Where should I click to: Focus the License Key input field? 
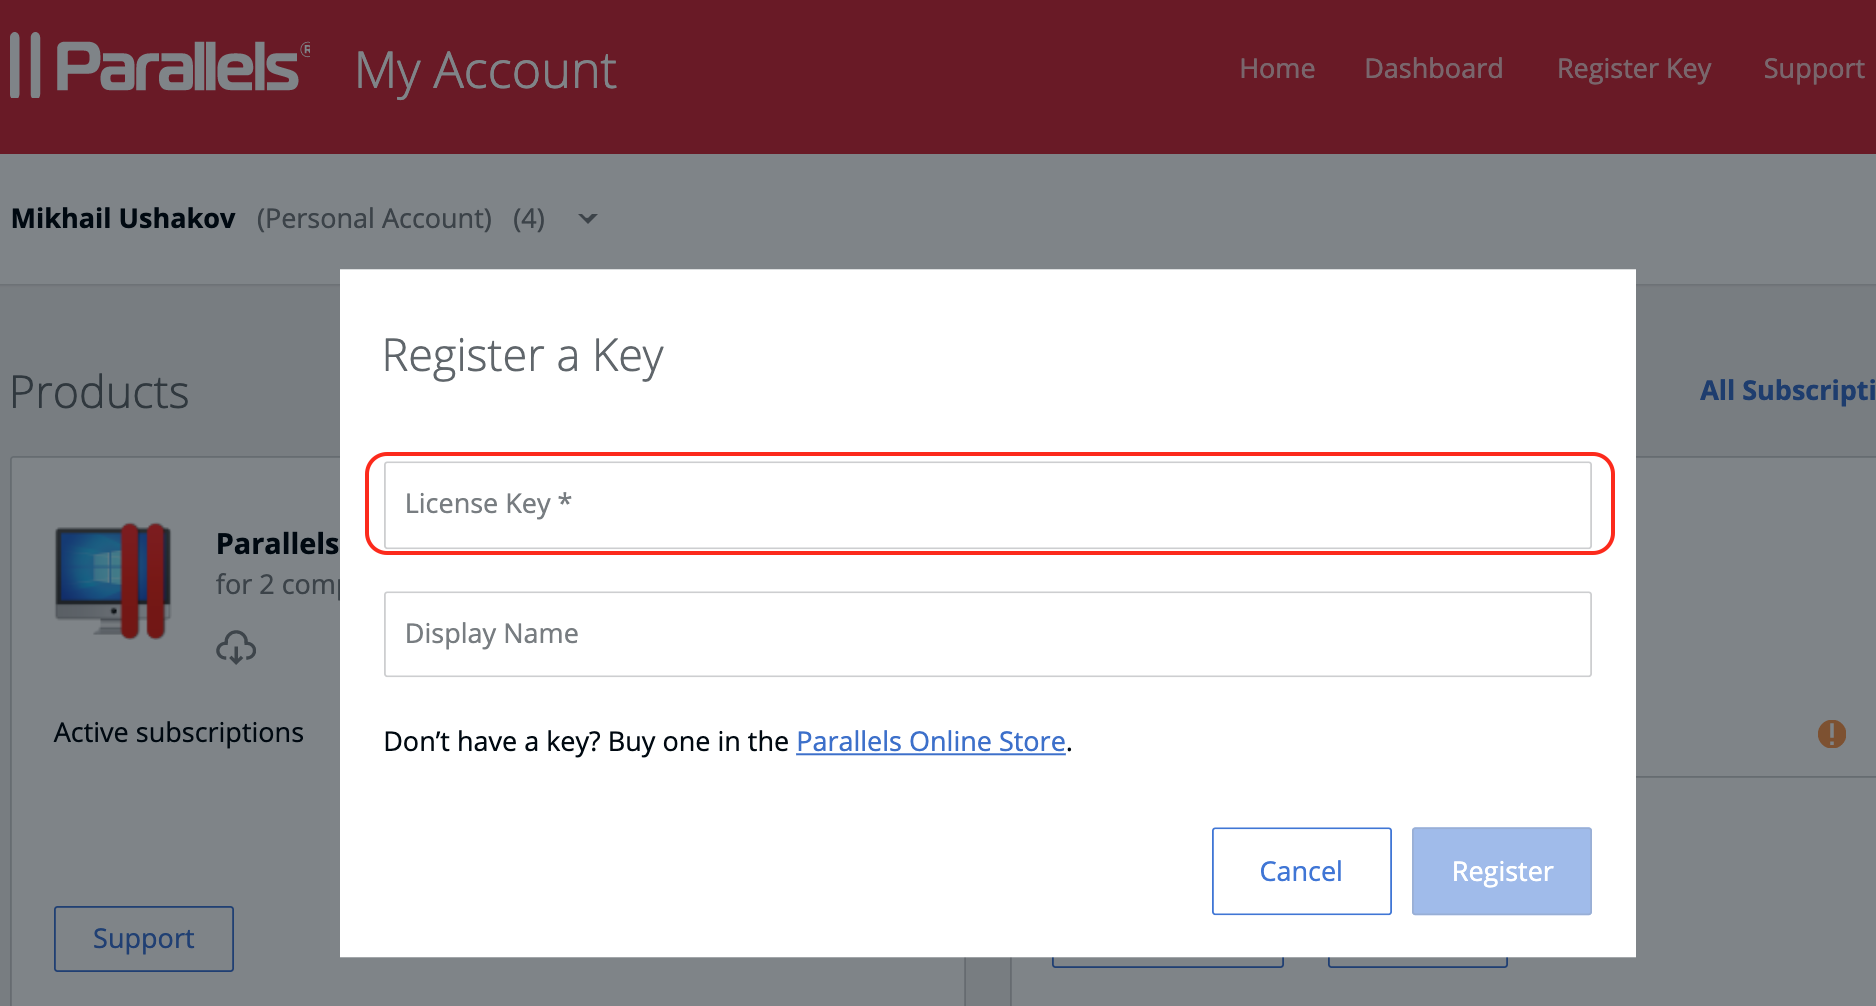coord(987,504)
